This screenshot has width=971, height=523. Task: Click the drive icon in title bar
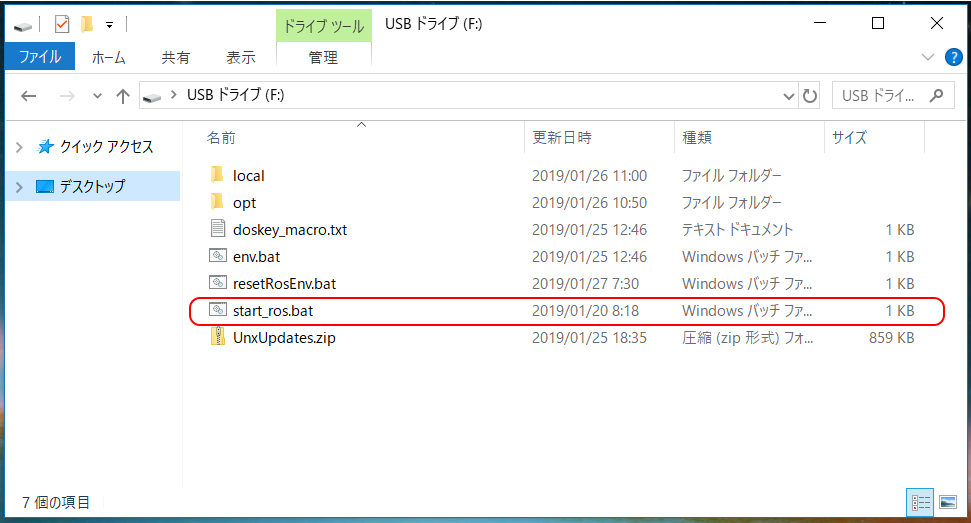[23, 26]
